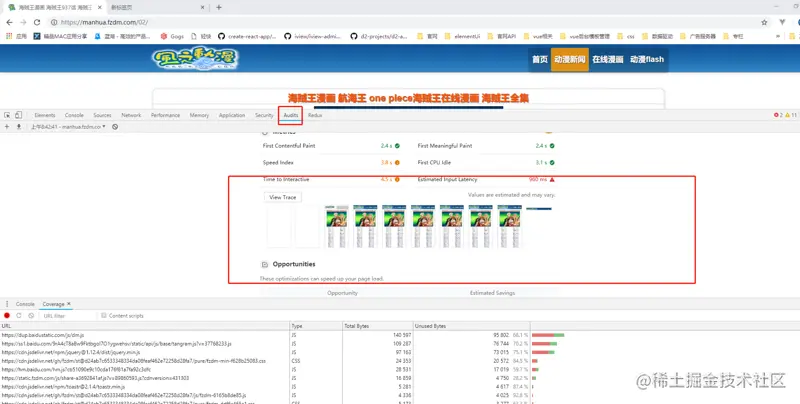This screenshot has height=404, width=800.
Task: Click the V-shaped extension icon in toolbar
Action: [782, 22]
